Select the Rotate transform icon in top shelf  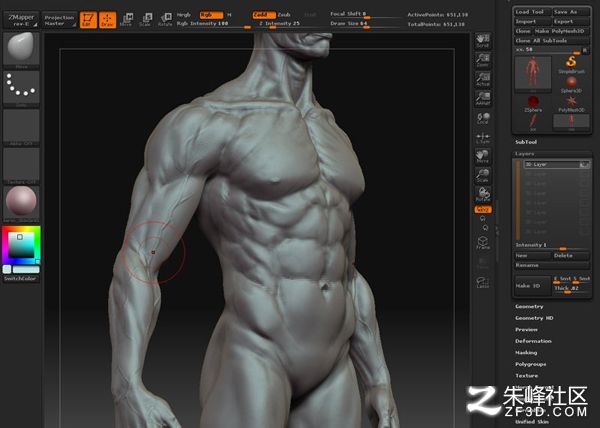165,20
